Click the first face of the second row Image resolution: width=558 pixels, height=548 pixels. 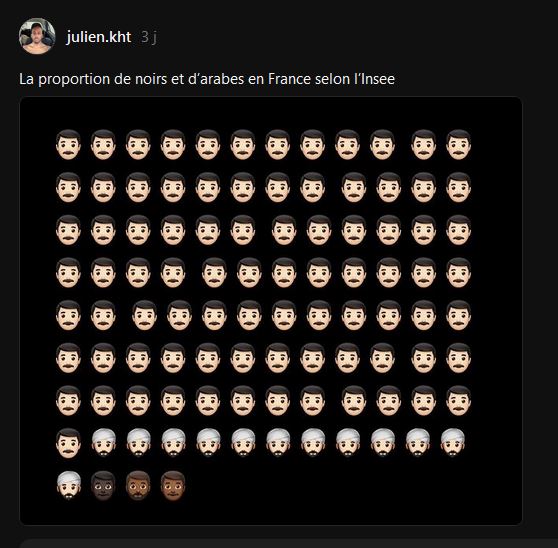[68, 187]
